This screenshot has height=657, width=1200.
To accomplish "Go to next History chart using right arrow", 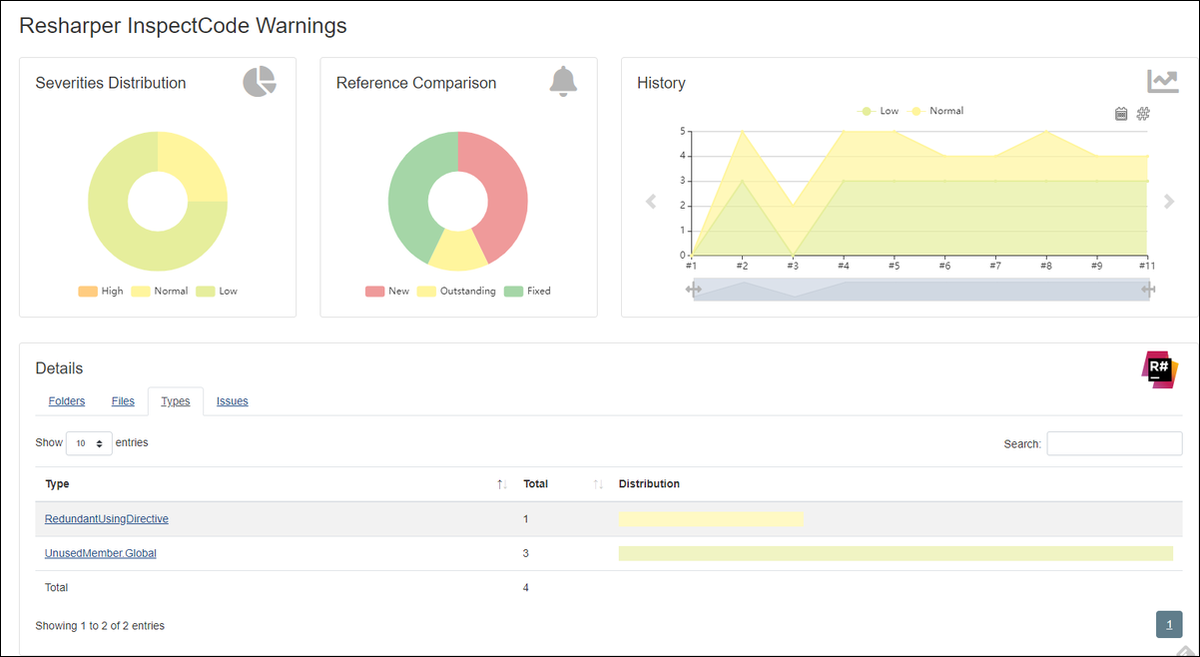I will click(x=1168, y=201).
